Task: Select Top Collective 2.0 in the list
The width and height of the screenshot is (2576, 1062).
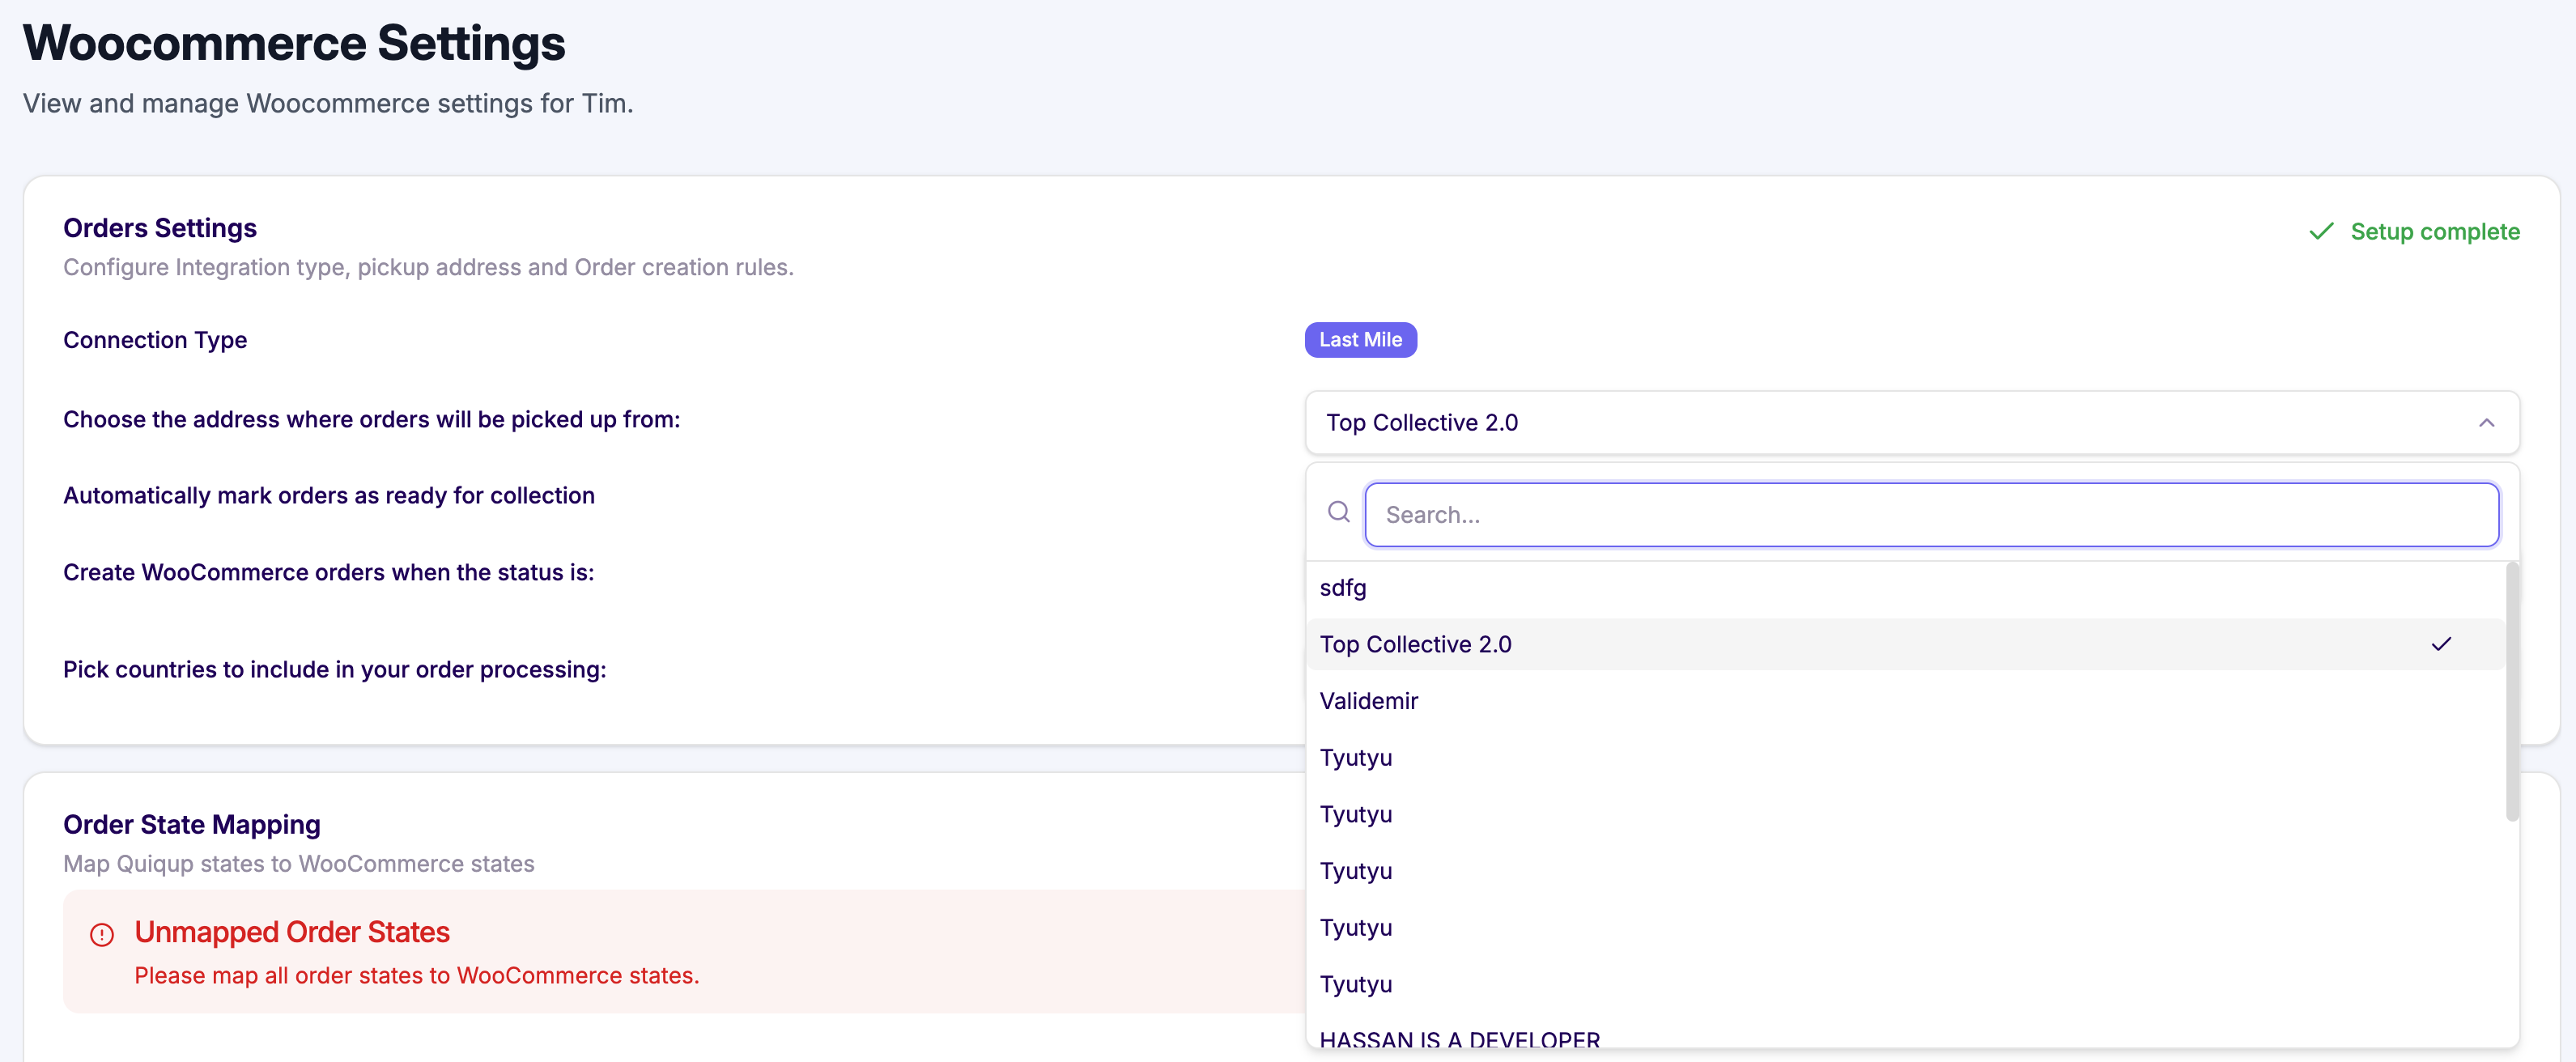Action: (x=1415, y=645)
